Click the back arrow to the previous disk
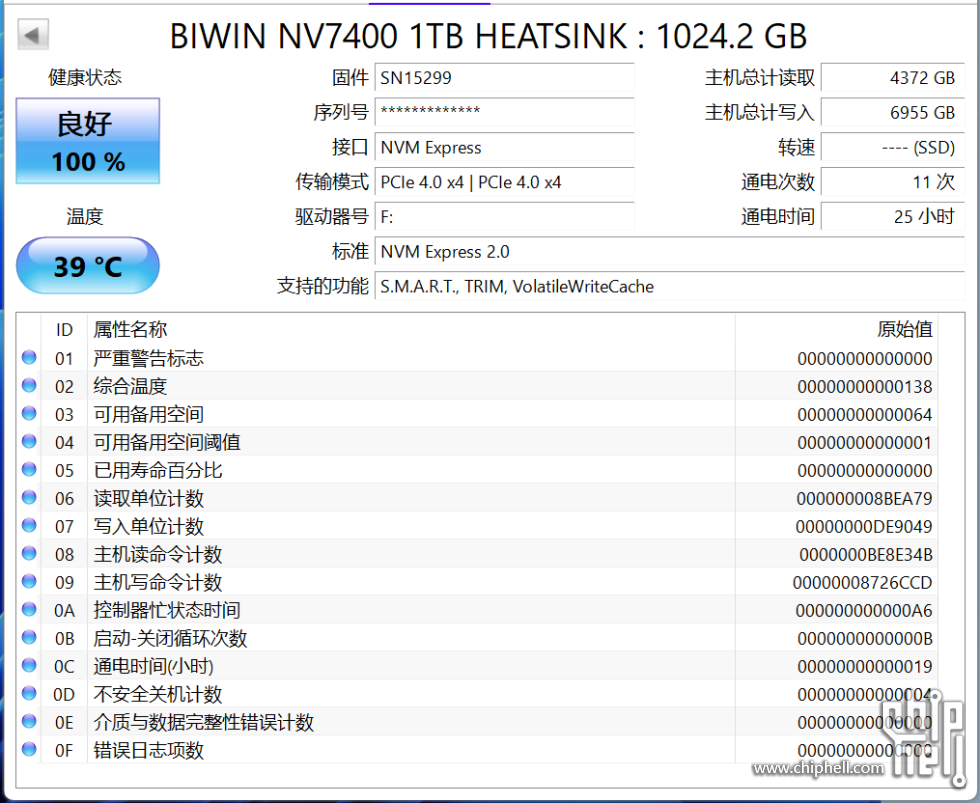980x803 pixels. [32, 34]
